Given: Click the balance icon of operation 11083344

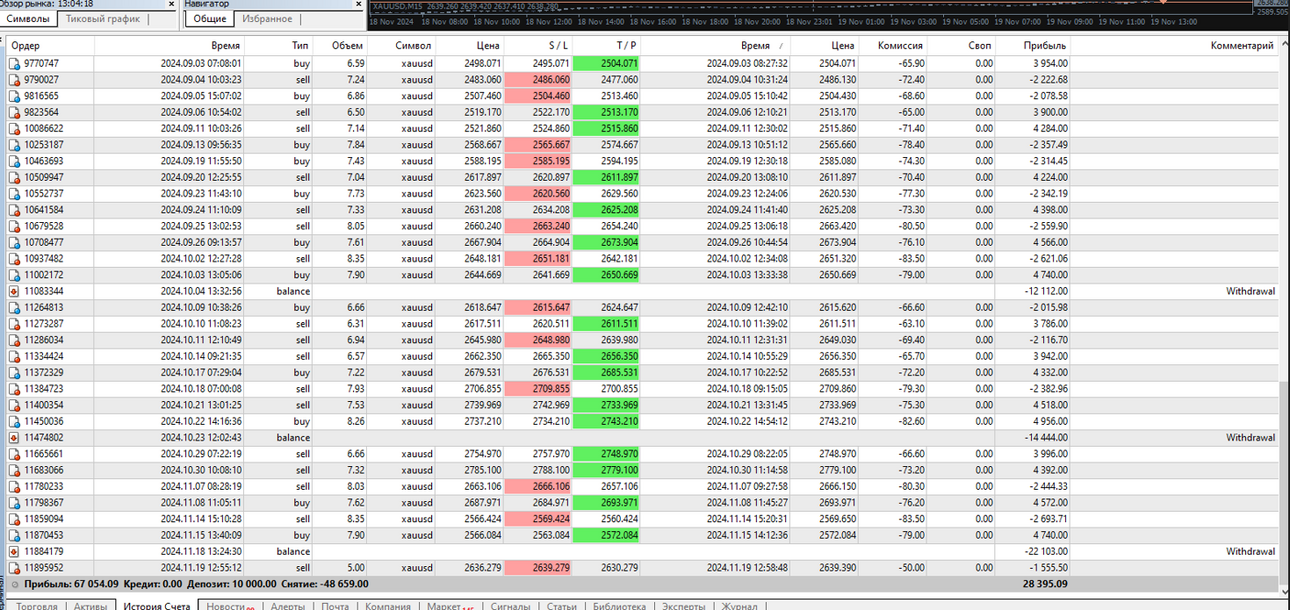Looking at the screenshot, I should [x=14, y=291].
